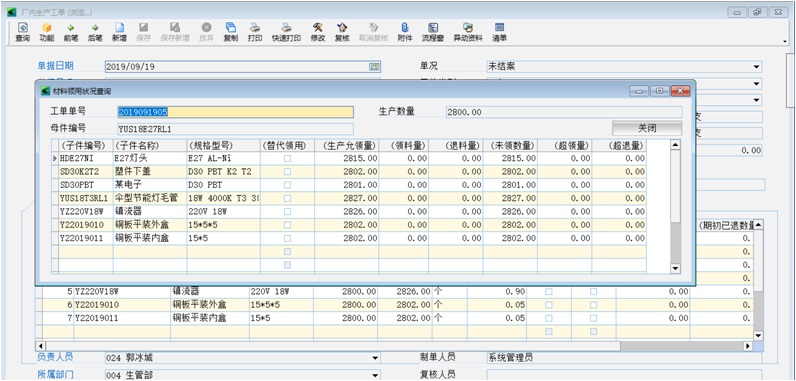Click the (规格型号) column header
The height and width of the screenshot is (381, 796).
[223, 146]
